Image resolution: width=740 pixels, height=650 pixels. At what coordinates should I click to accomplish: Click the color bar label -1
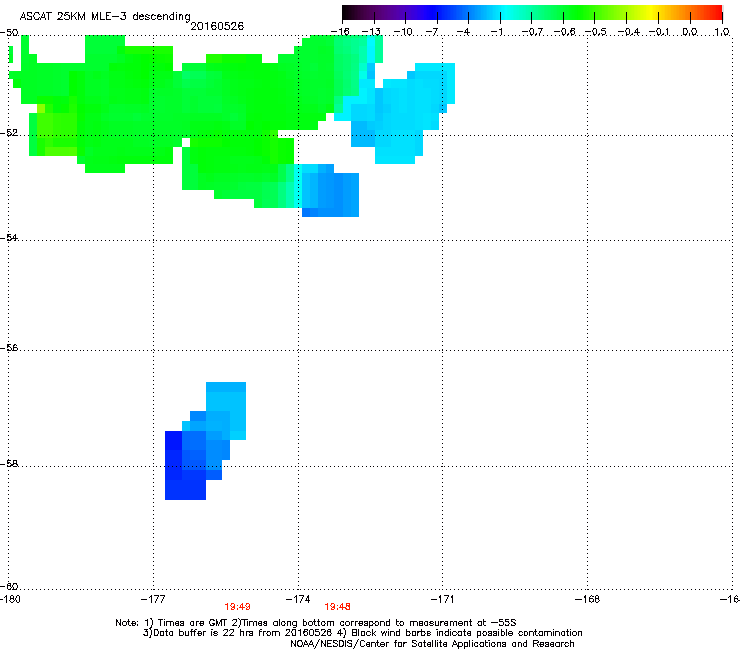coord(496,32)
